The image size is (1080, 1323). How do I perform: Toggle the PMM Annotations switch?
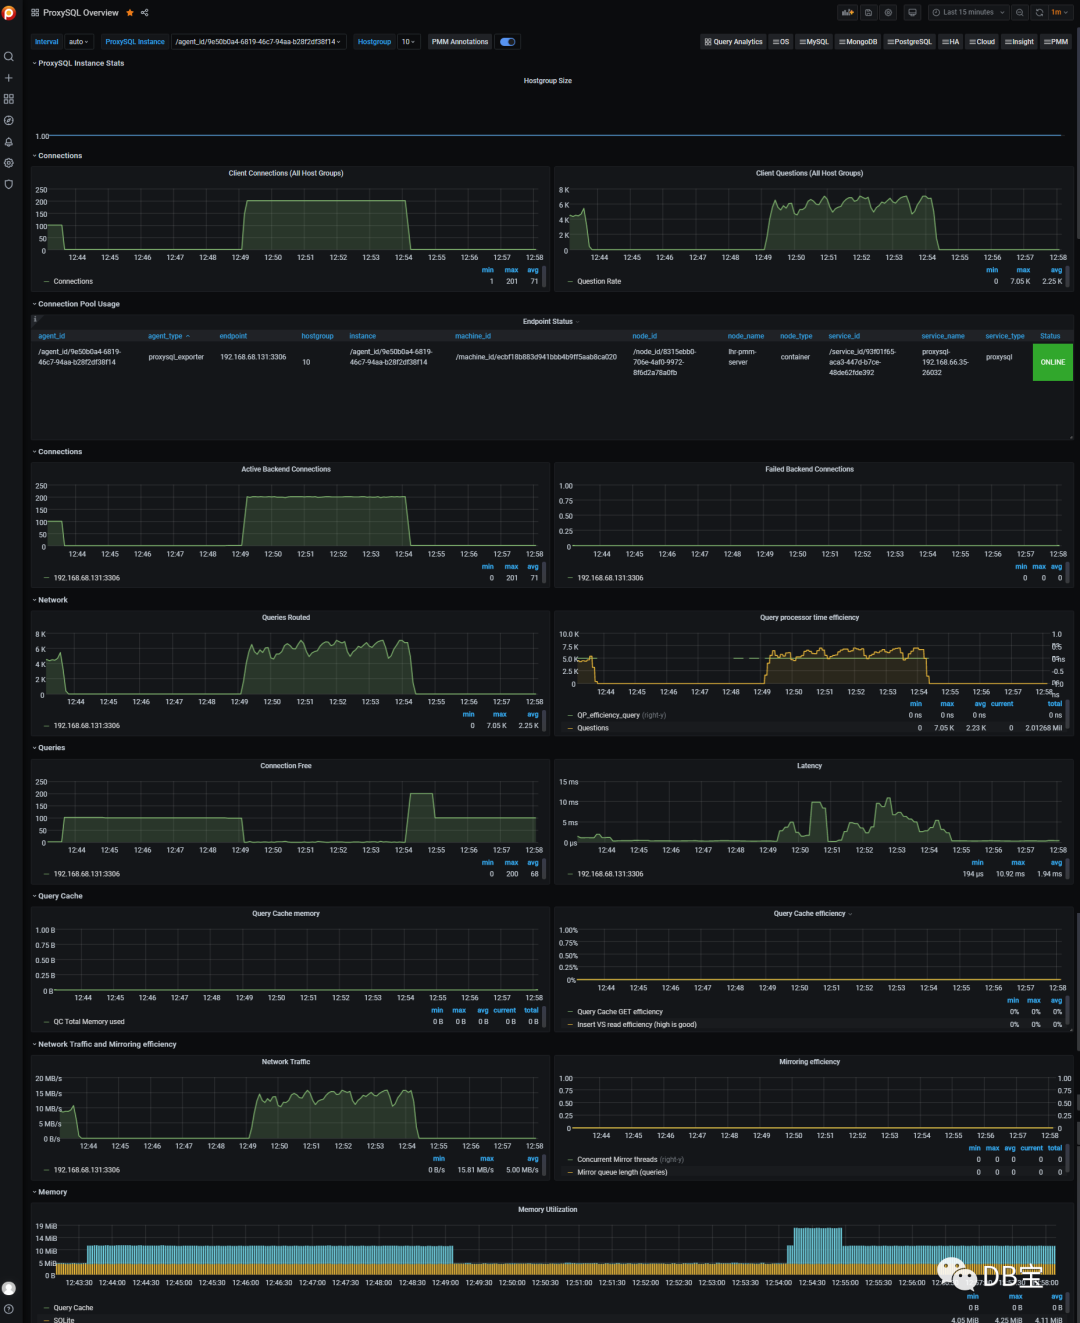507,42
